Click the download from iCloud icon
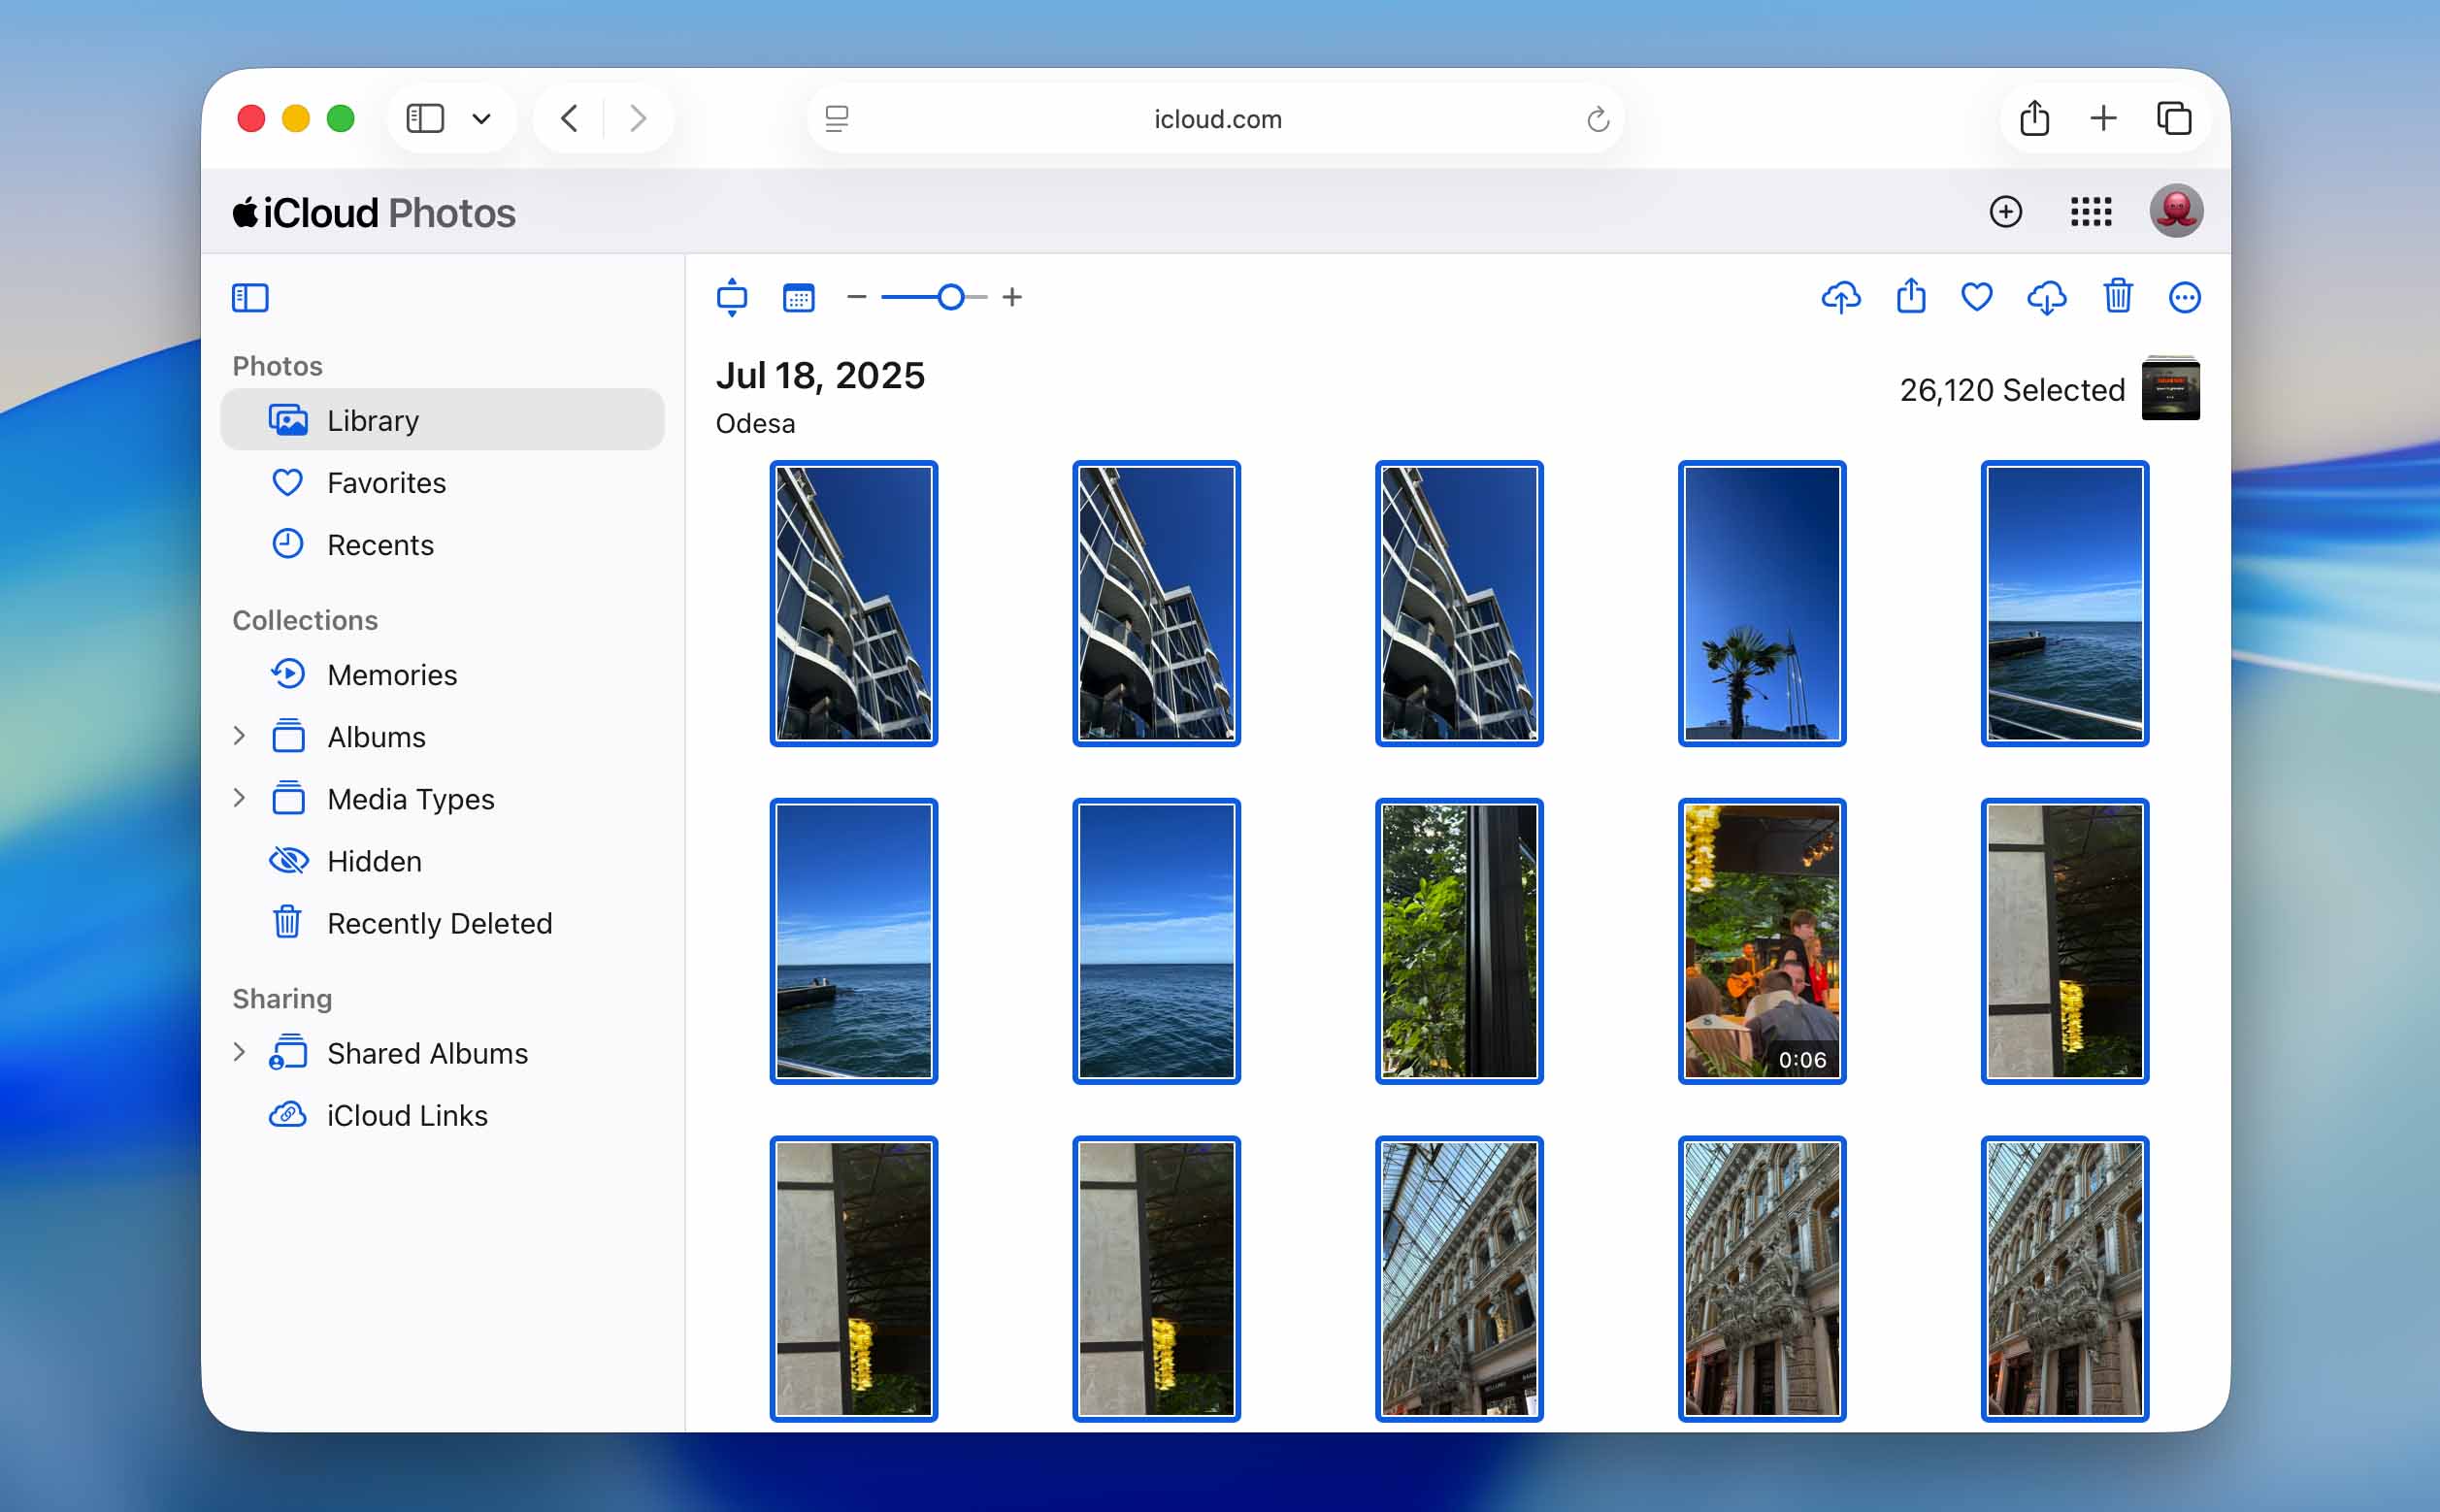2440x1512 pixels. (2047, 297)
